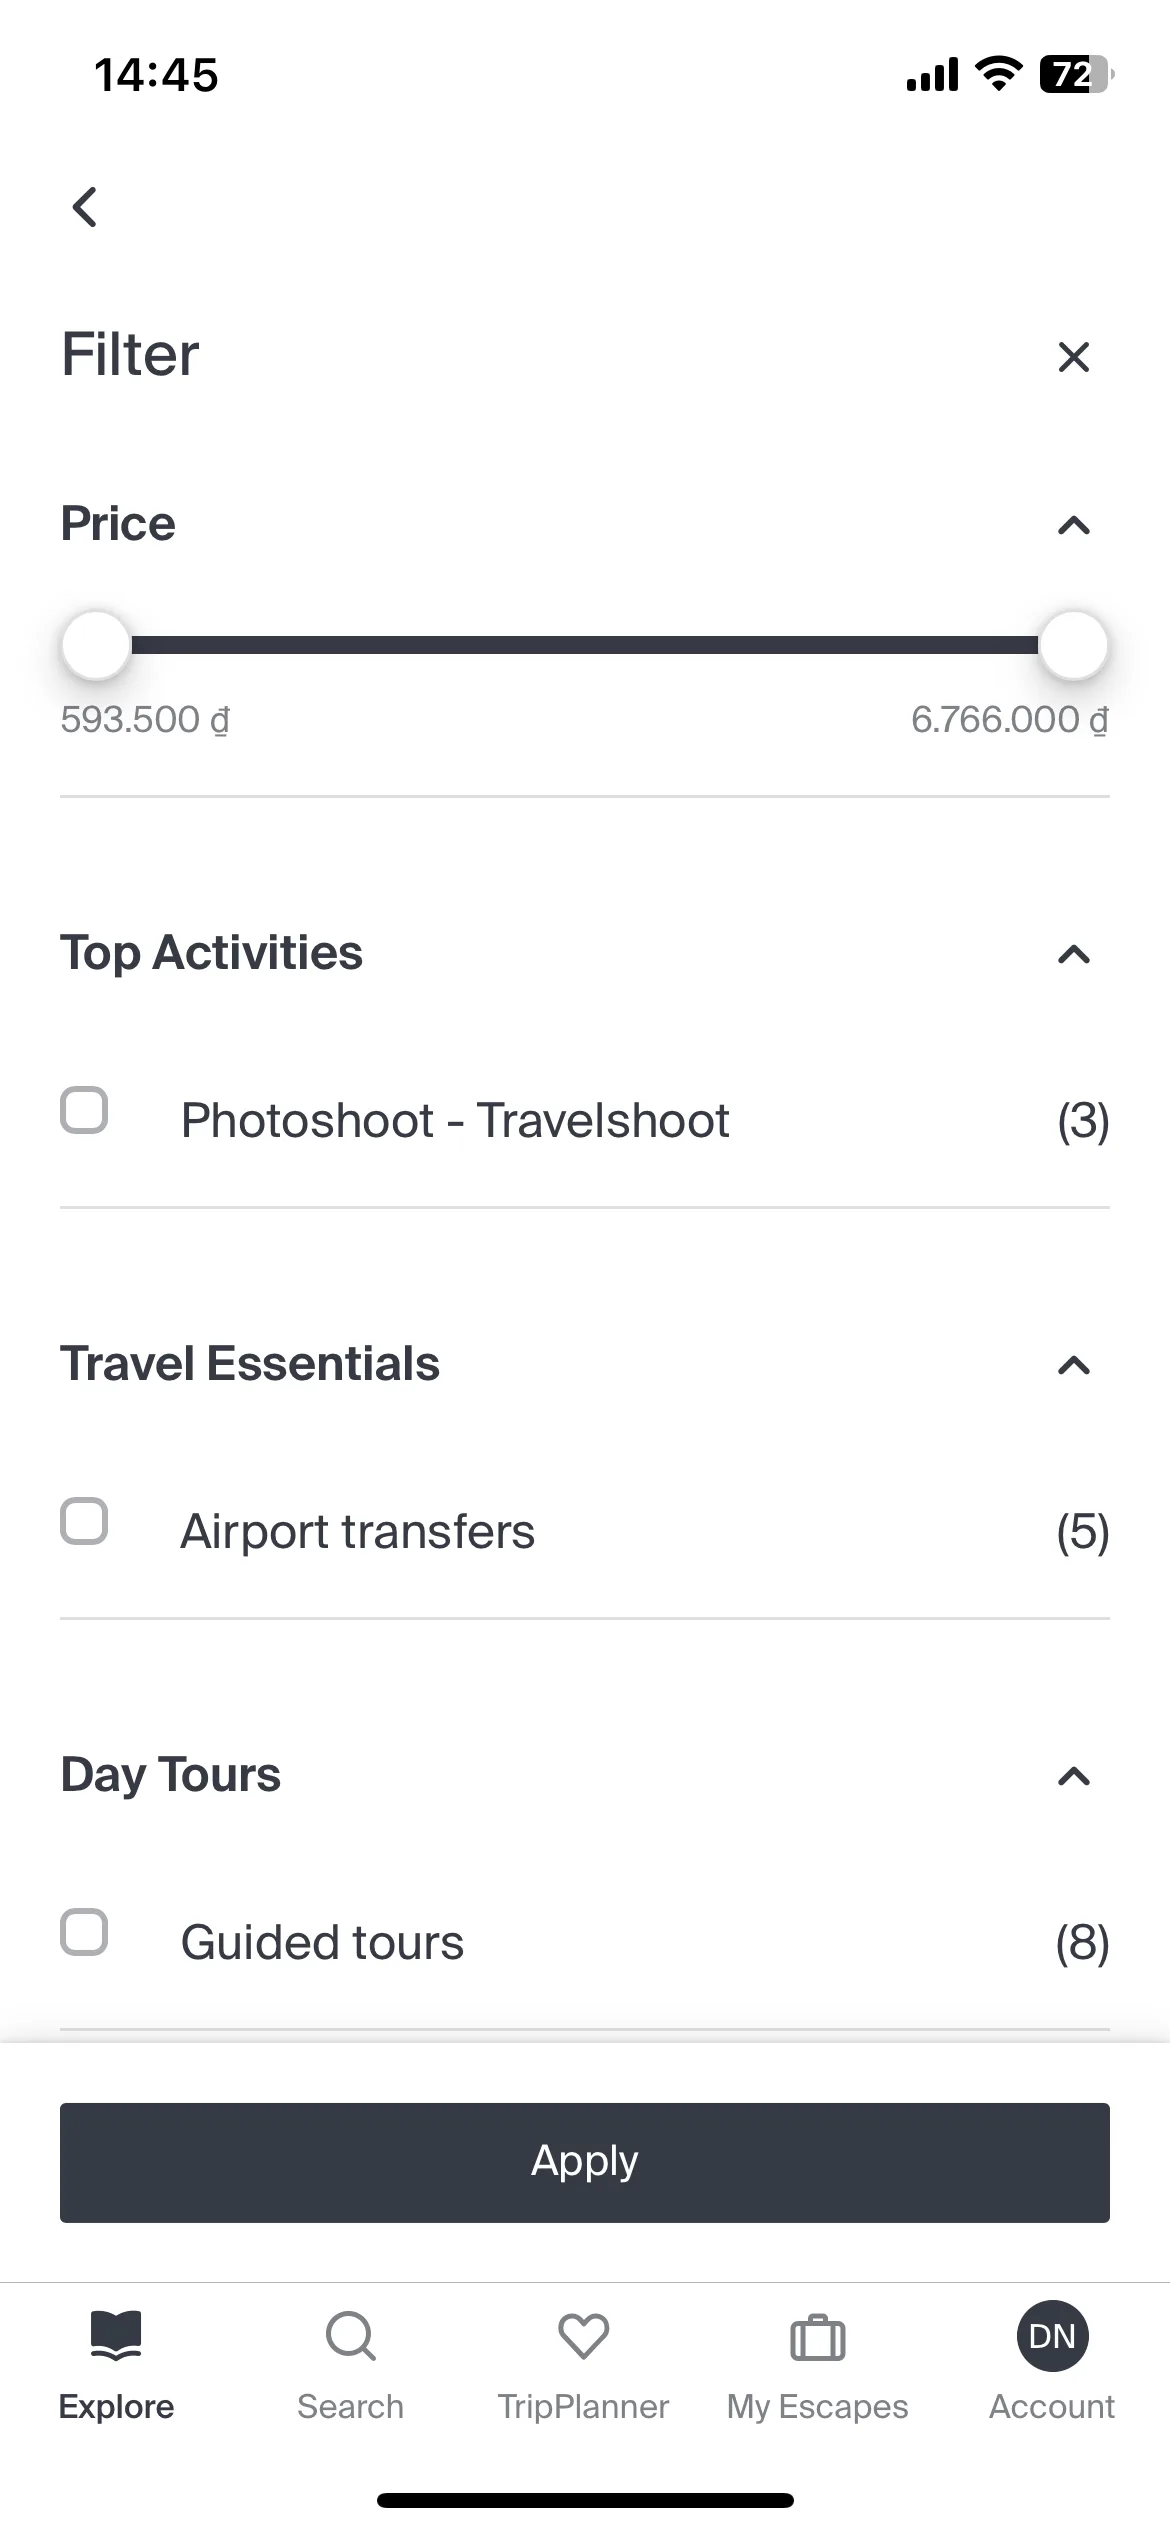The image size is (1170, 2532).
Task: Tap the Wi-Fi status icon
Action: (998, 74)
